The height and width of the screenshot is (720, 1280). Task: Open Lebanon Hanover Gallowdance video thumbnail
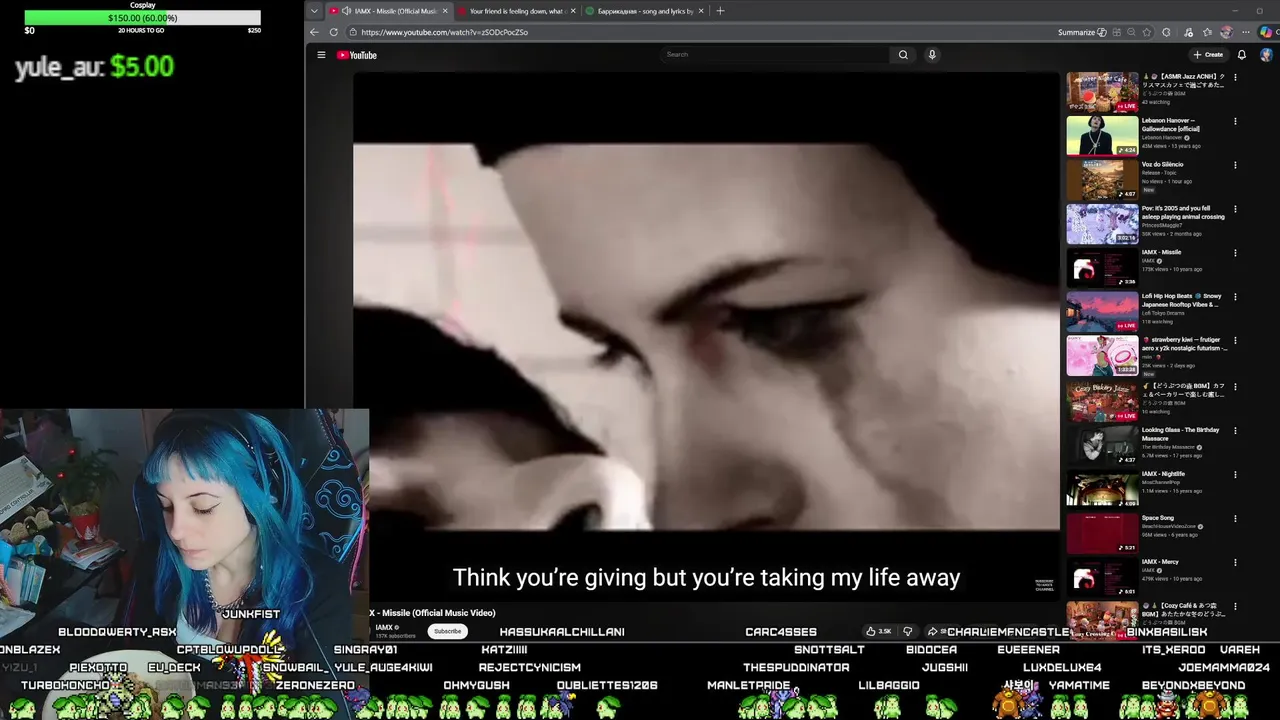coord(1102,136)
